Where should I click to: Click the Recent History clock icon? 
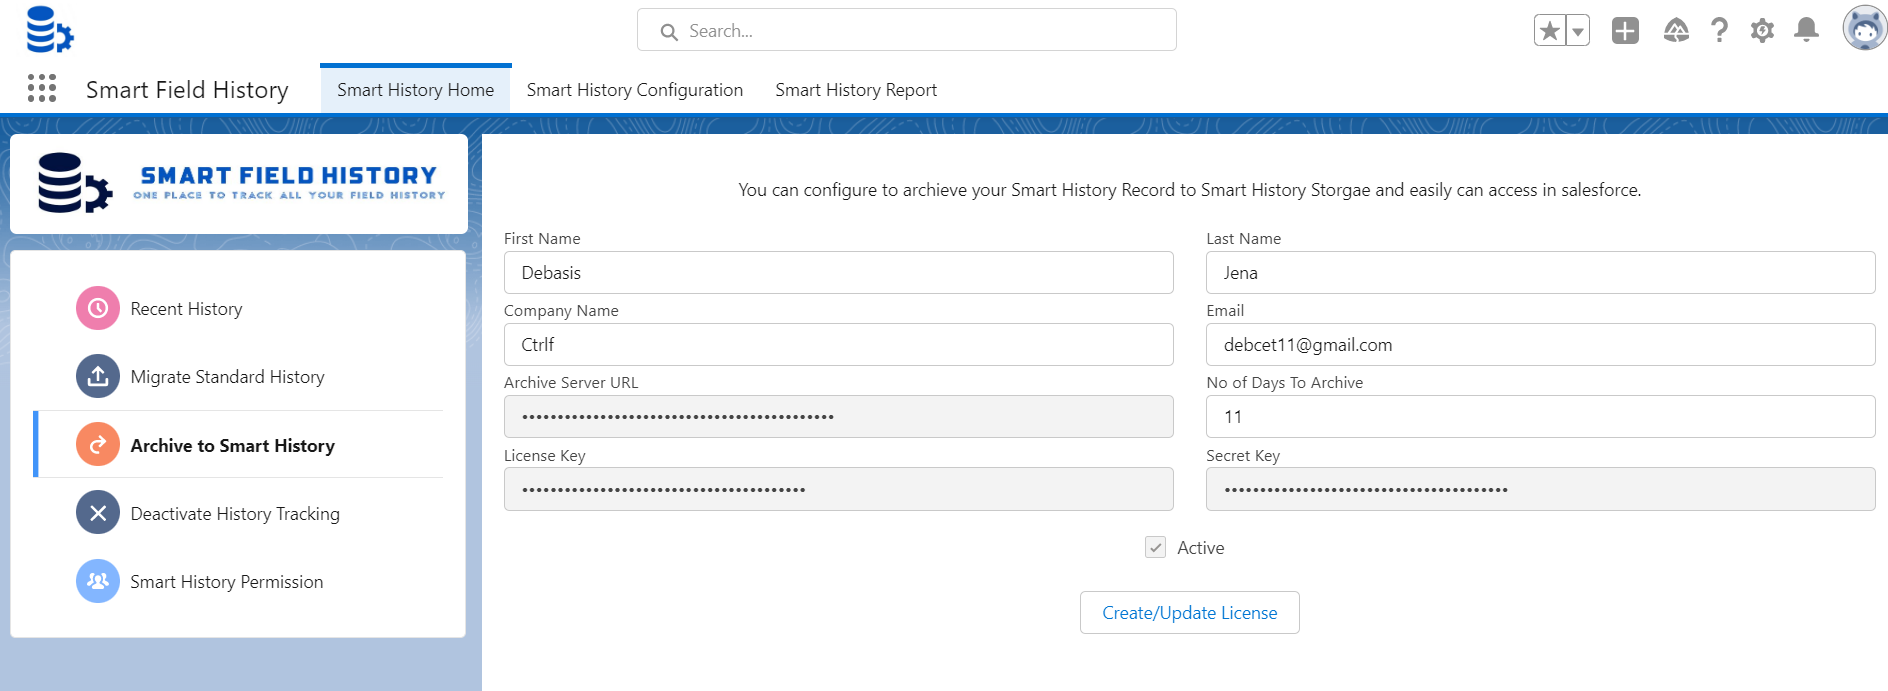click(x=98, y=309)
